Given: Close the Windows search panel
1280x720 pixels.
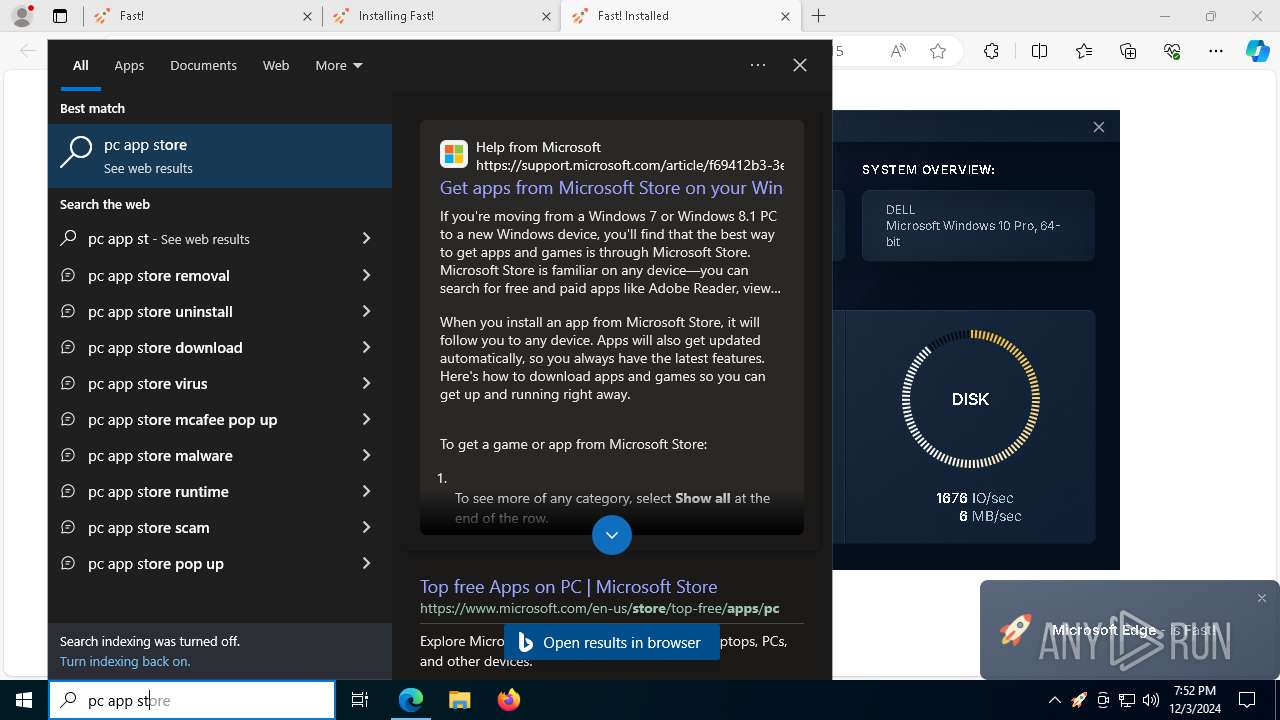Looking at the screenshot, I should pos(800,65).
